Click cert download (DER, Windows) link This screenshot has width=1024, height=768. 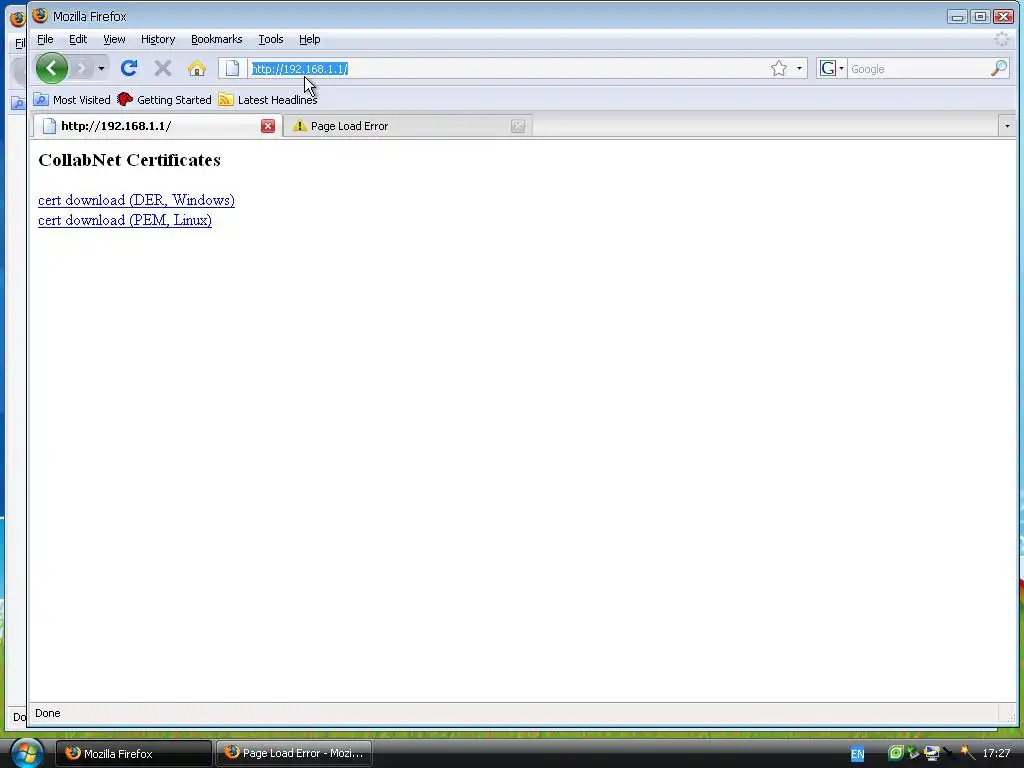click(x=136, y=200)
